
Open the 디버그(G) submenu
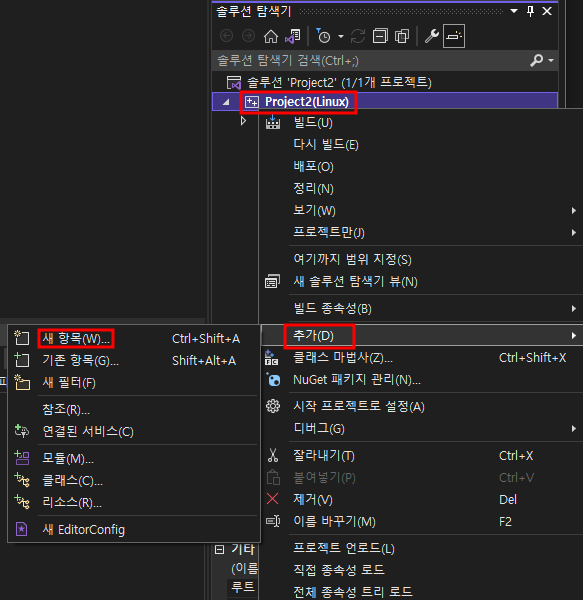coord(421,429)
